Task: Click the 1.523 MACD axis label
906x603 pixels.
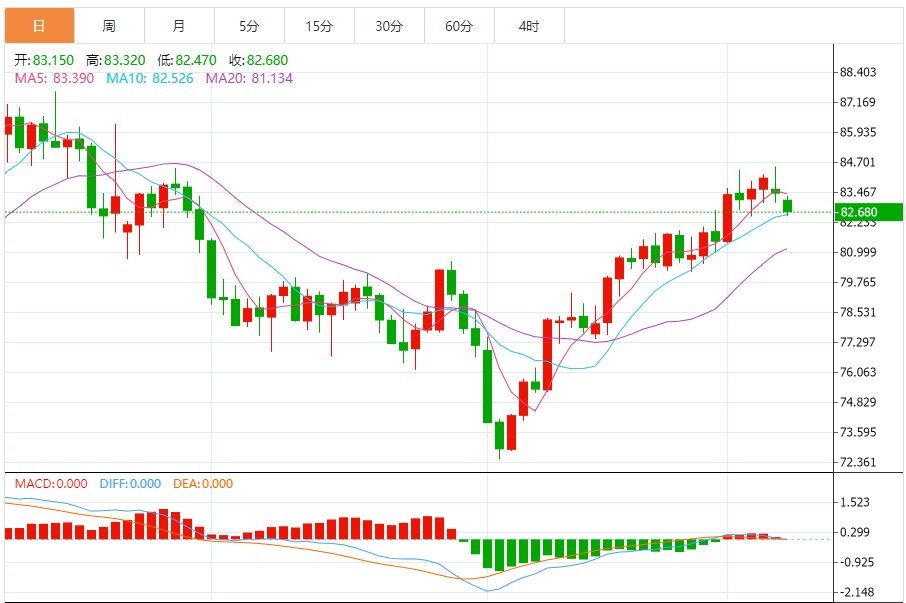Action: (855, 502)
